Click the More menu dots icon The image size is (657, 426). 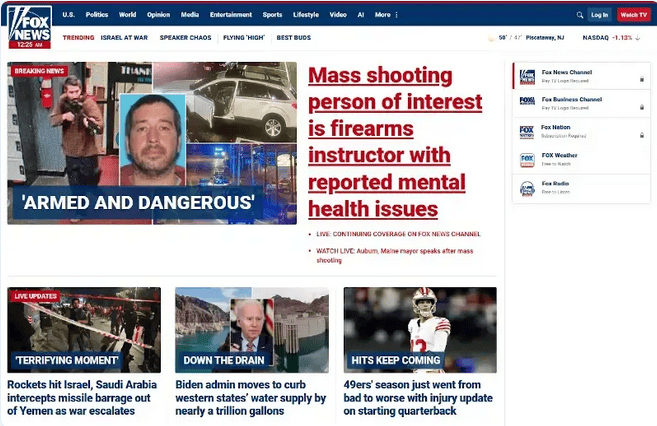[396, 15]
